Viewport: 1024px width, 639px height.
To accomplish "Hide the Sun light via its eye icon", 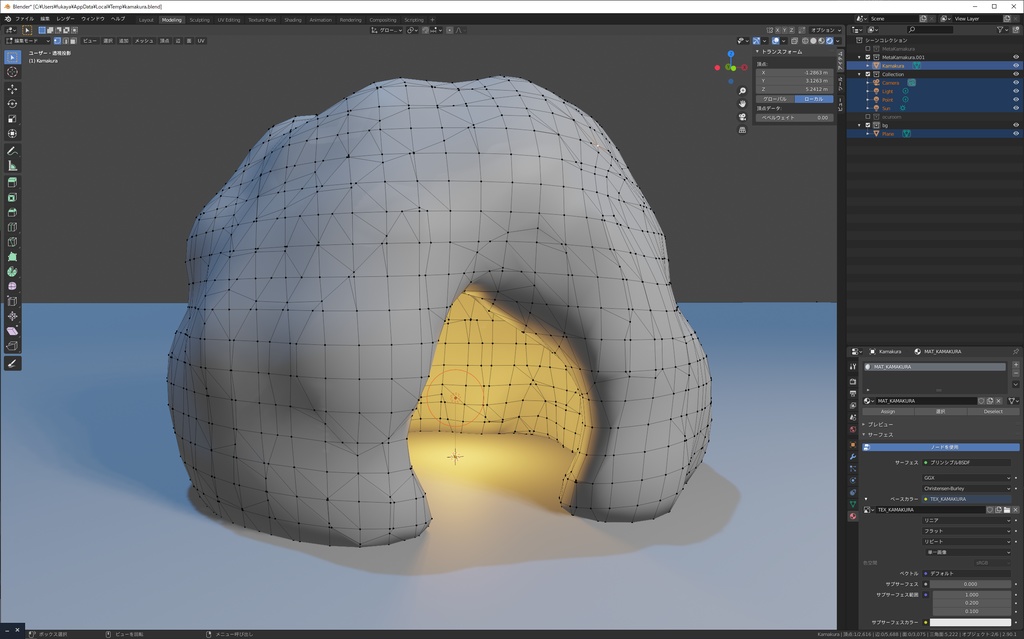I will point(1015,108).
